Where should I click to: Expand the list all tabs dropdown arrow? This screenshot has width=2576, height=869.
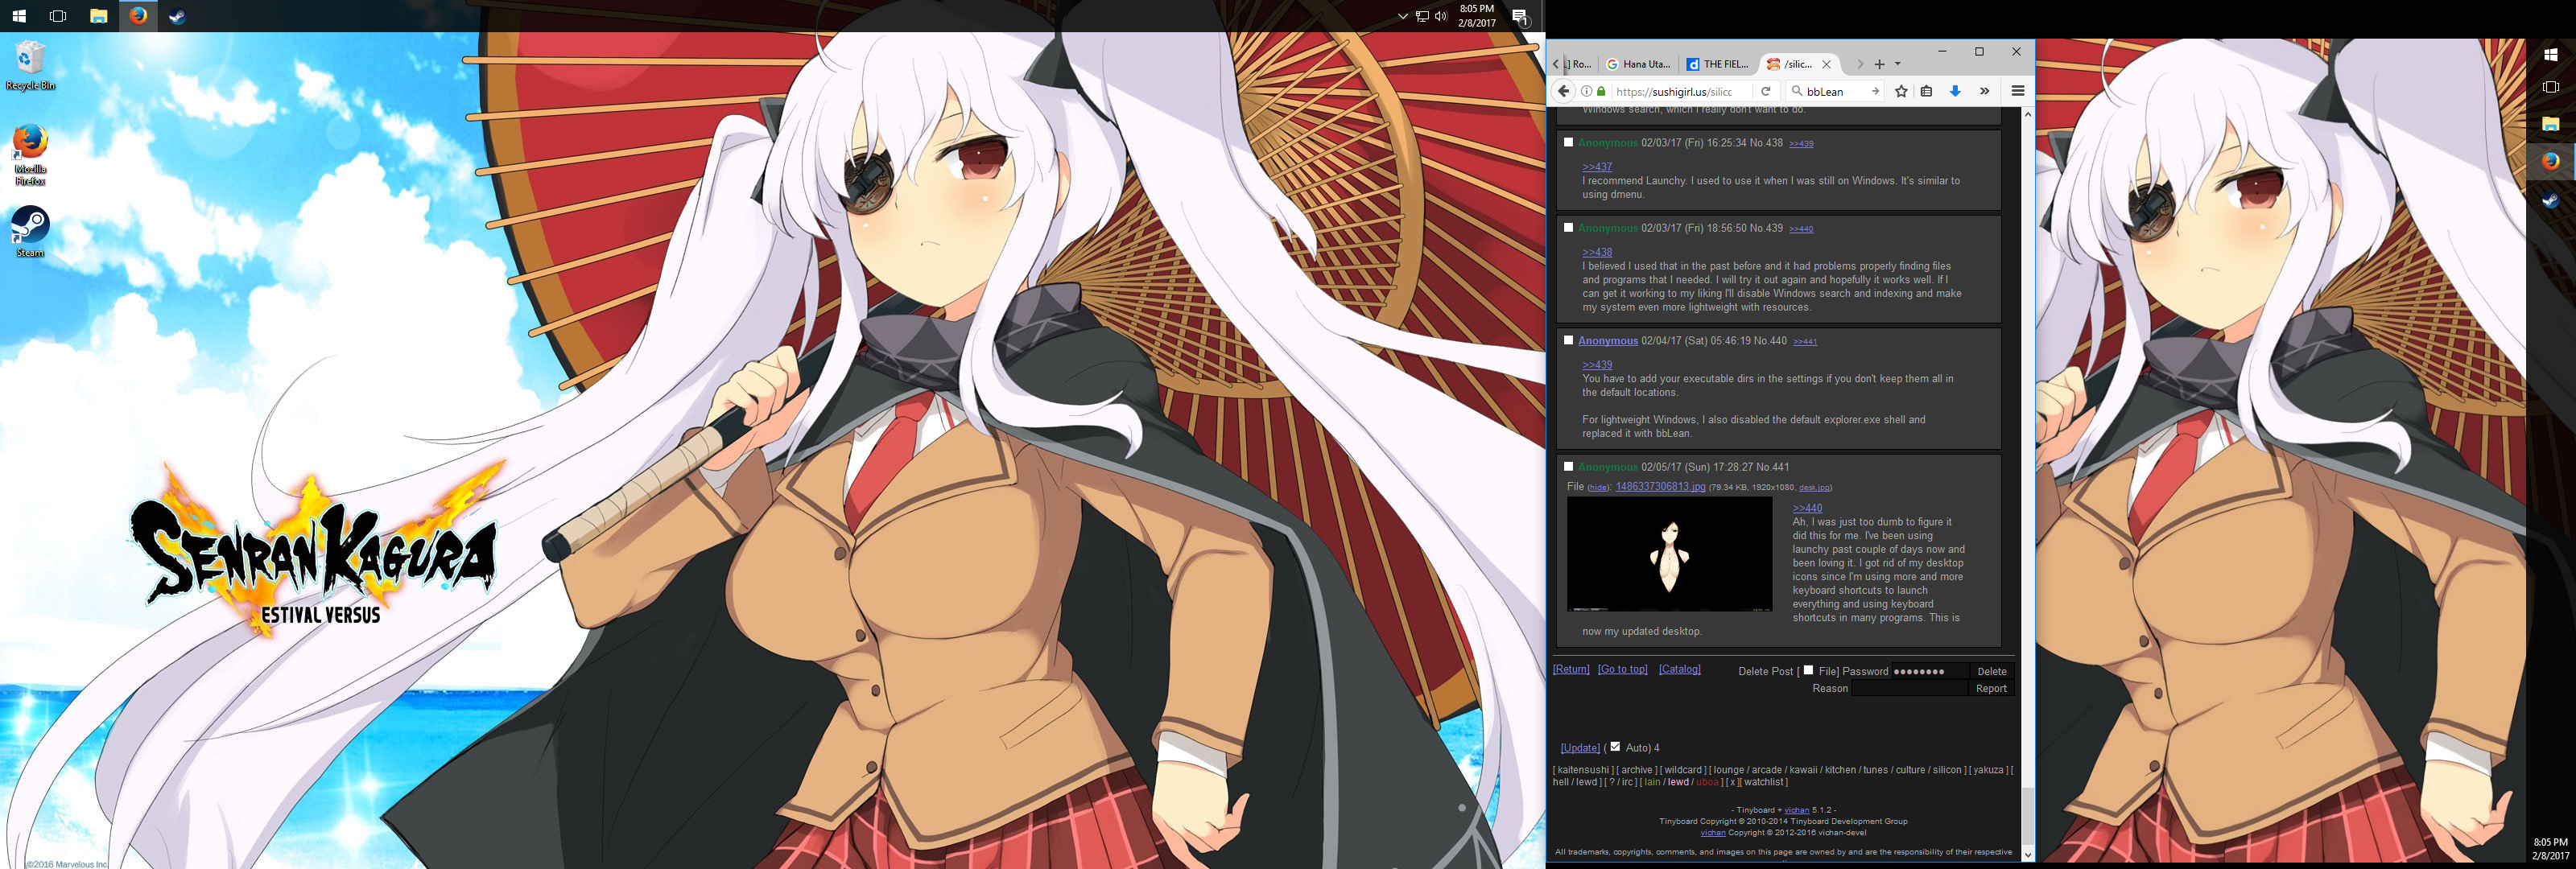coord(1897,64)
